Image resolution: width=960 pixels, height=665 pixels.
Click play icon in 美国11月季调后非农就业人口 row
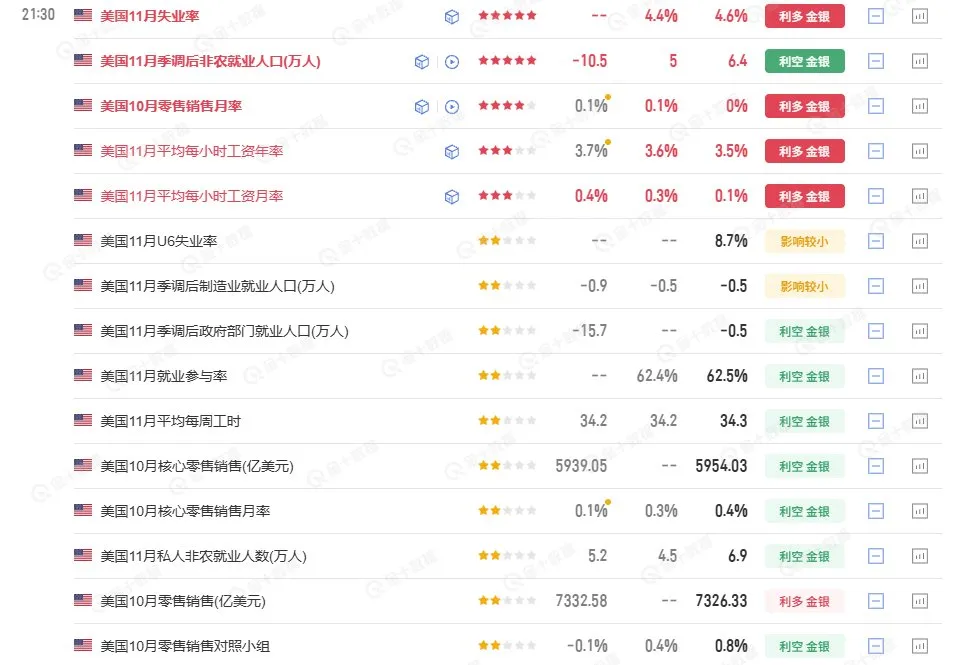[452, 62]
